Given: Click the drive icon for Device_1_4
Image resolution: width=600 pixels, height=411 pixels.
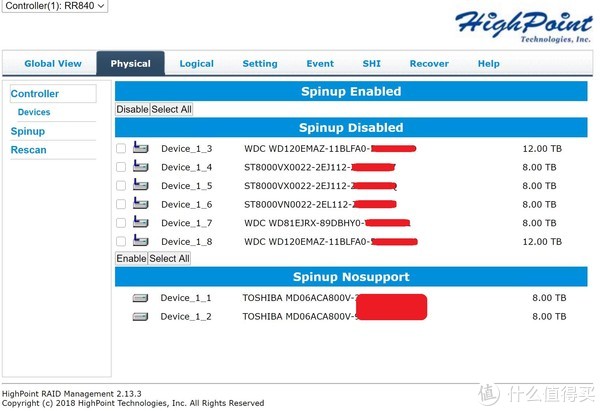Looking at the screenshot, I should (x=140, y=166).
